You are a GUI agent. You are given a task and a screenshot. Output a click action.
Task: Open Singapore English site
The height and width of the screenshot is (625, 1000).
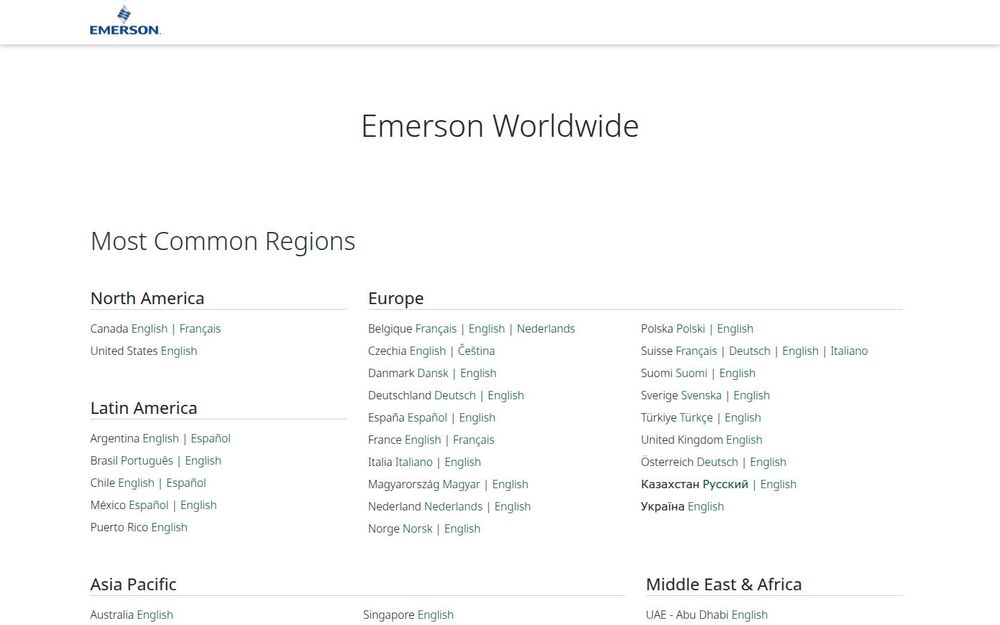(x=436, y=615)
